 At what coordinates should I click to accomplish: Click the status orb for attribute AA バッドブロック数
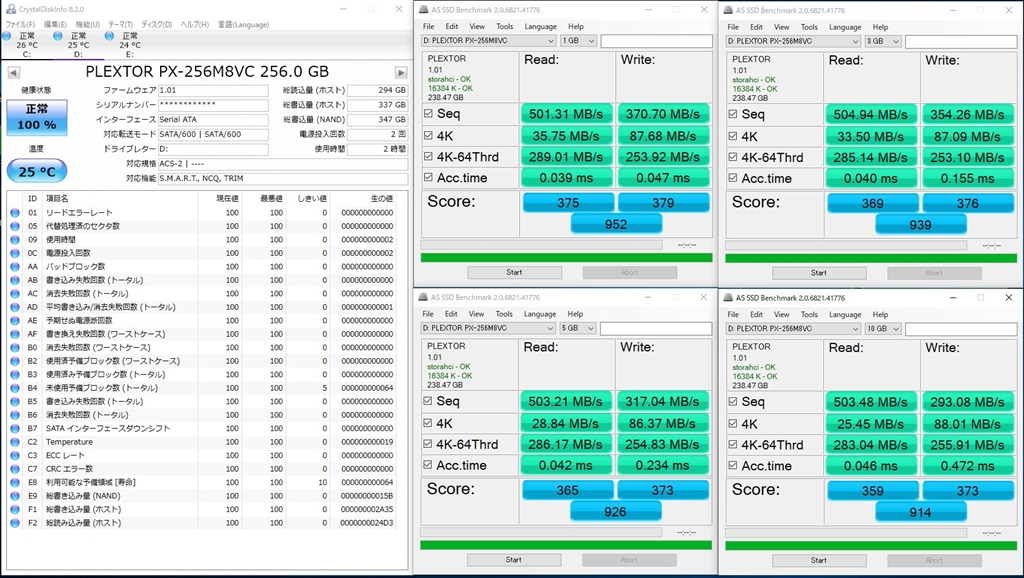[x=15, y=266]
